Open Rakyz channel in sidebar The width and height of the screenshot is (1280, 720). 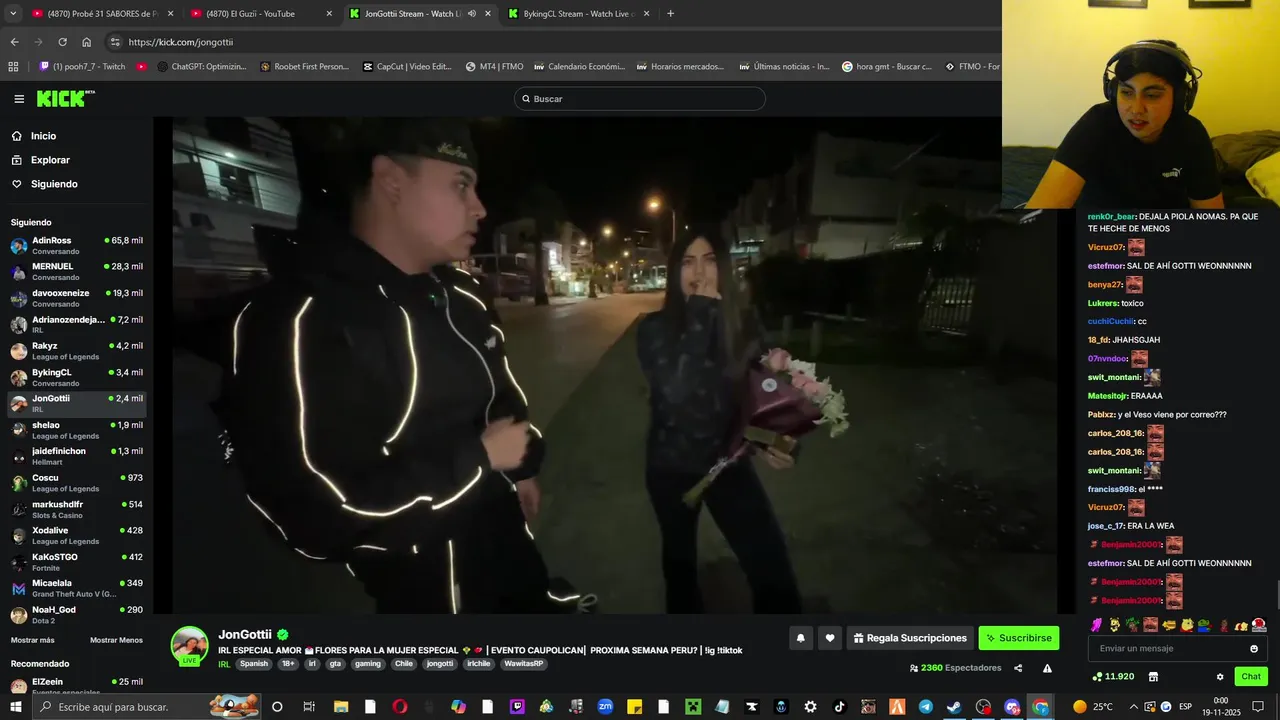click(77, 351)
